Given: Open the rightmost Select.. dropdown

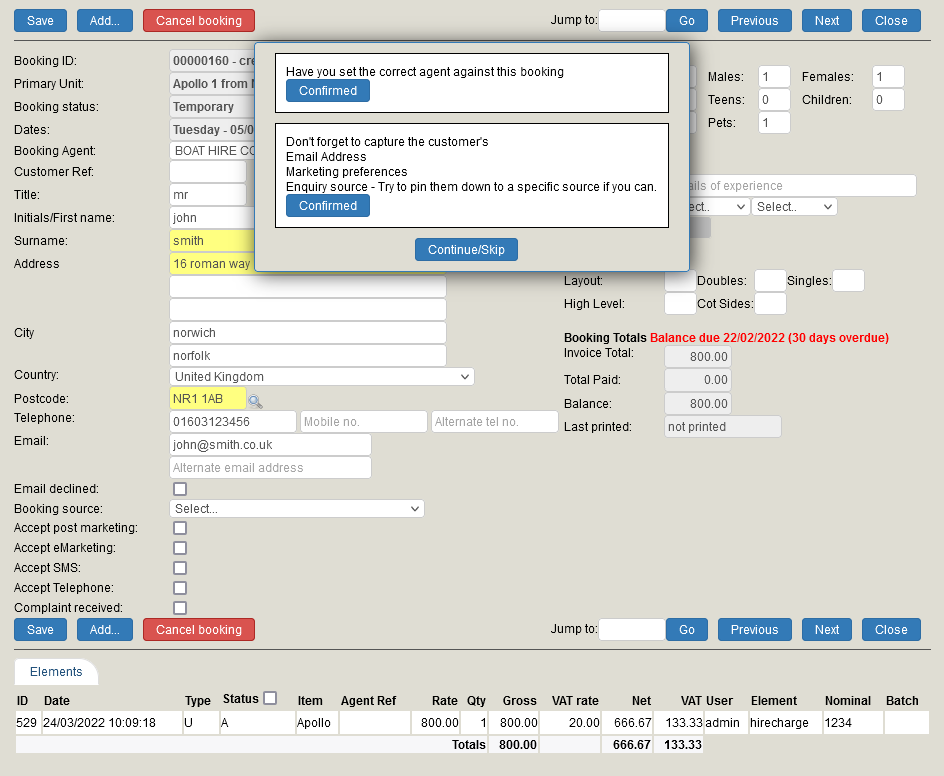Looking at the screenshot, I should coord(795,207).
